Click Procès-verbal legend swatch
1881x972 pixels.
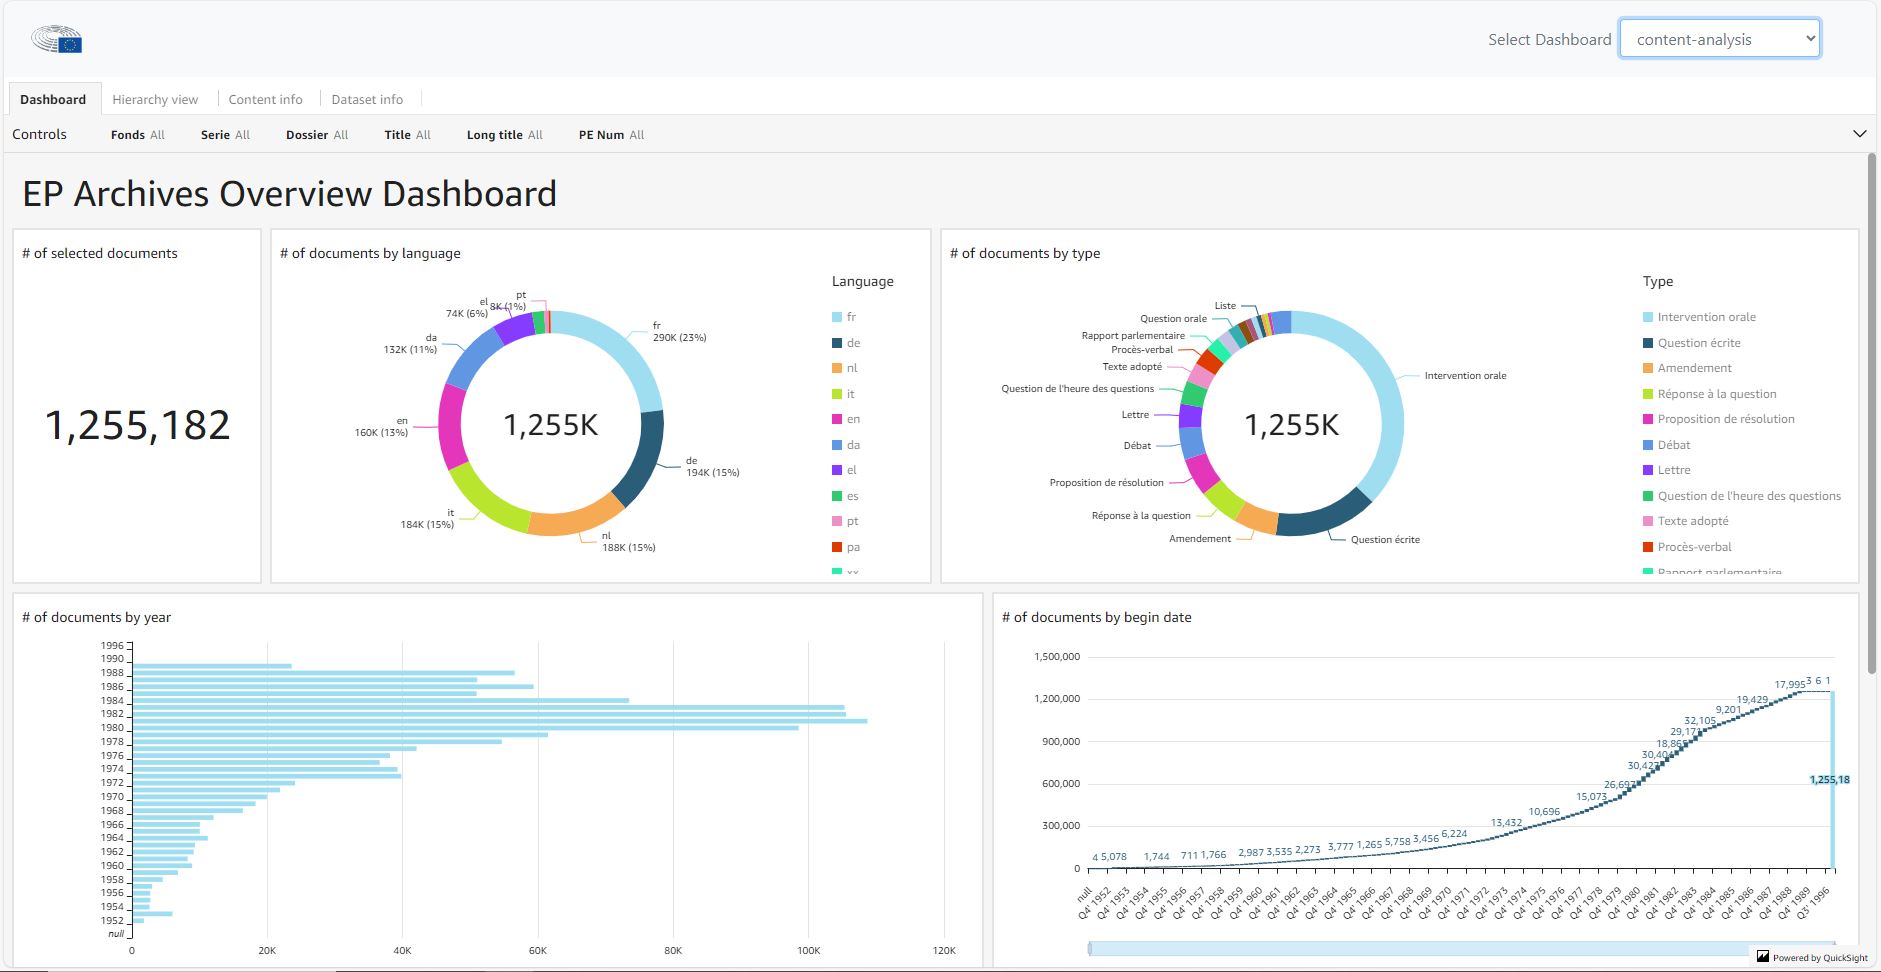1648,547
